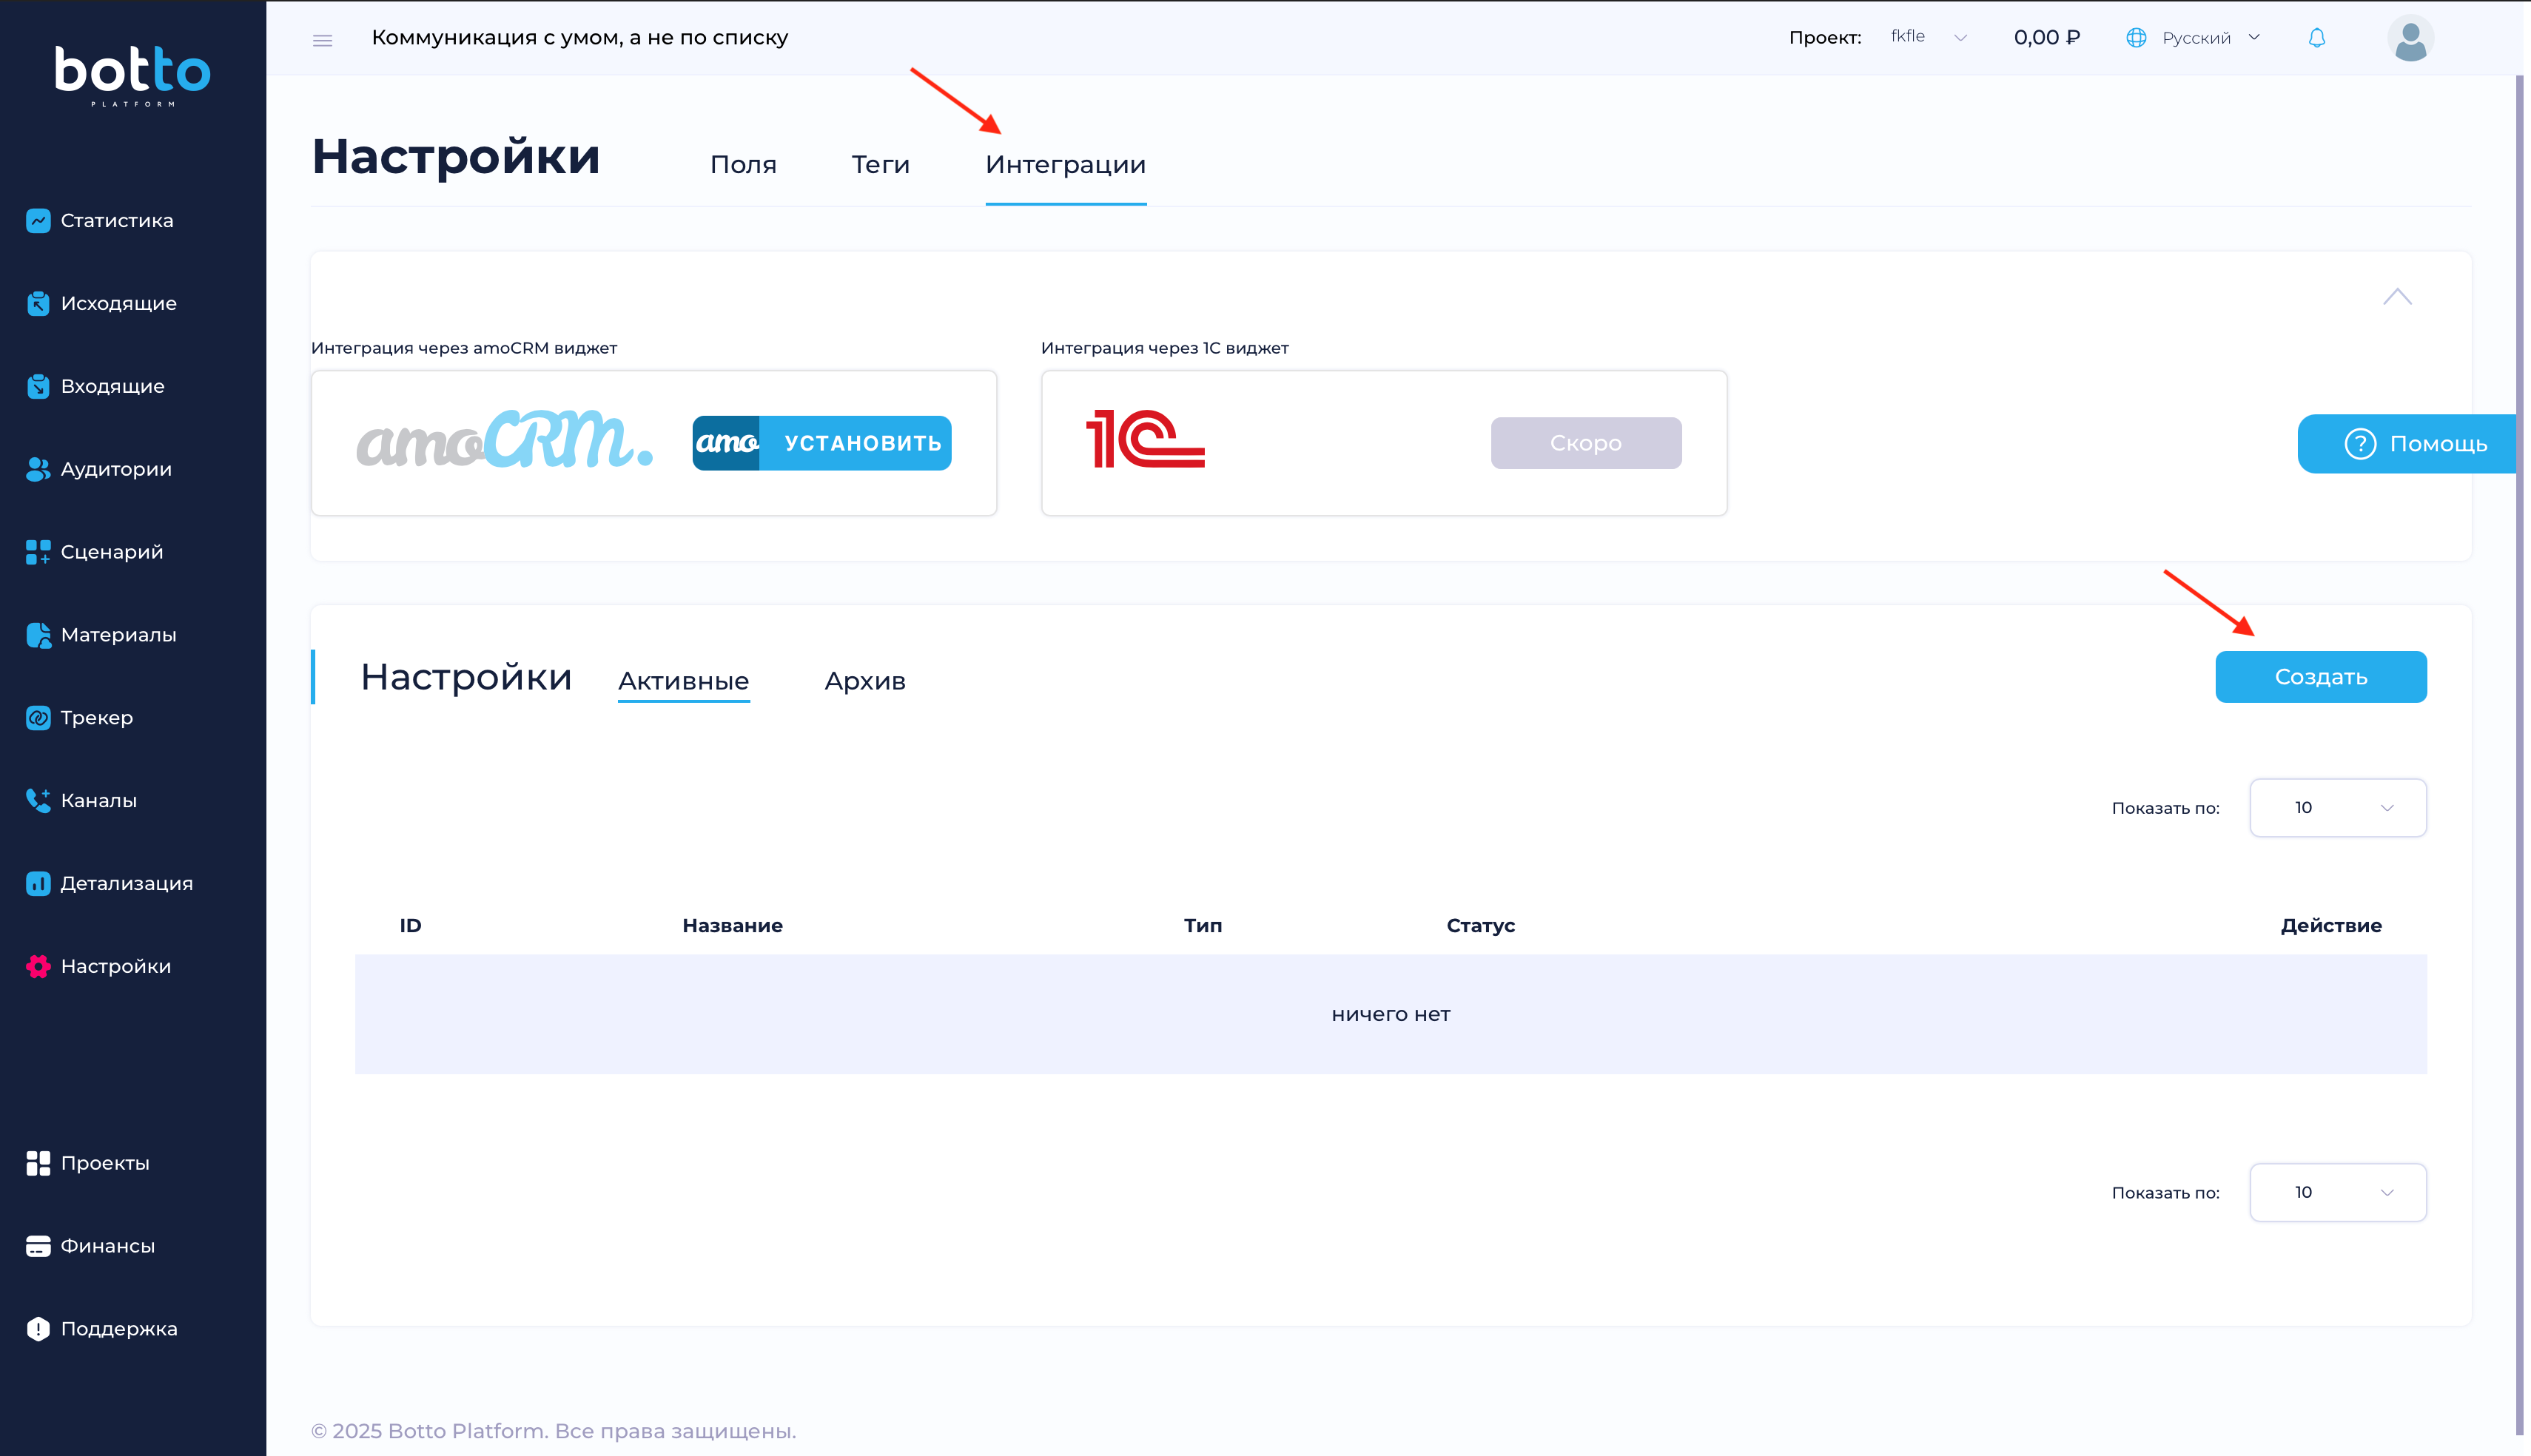Open Статистика from the sidebar
Viewport: 2531px width, 1456px height.
pyautogui.click(x=116, y=221)
